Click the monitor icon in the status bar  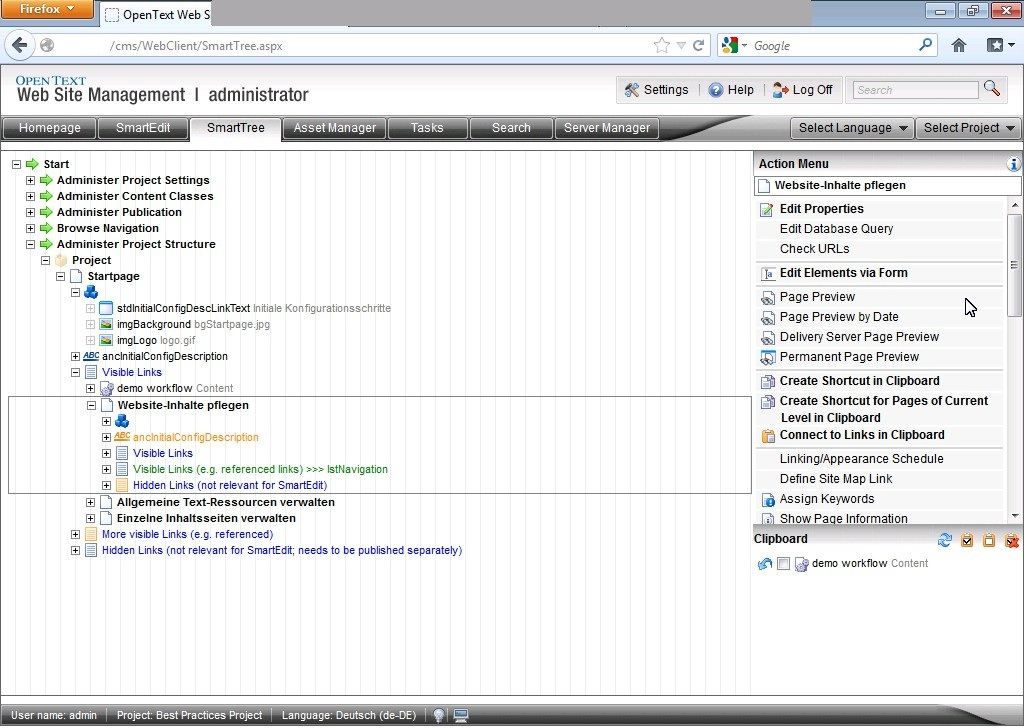(461, 716)
